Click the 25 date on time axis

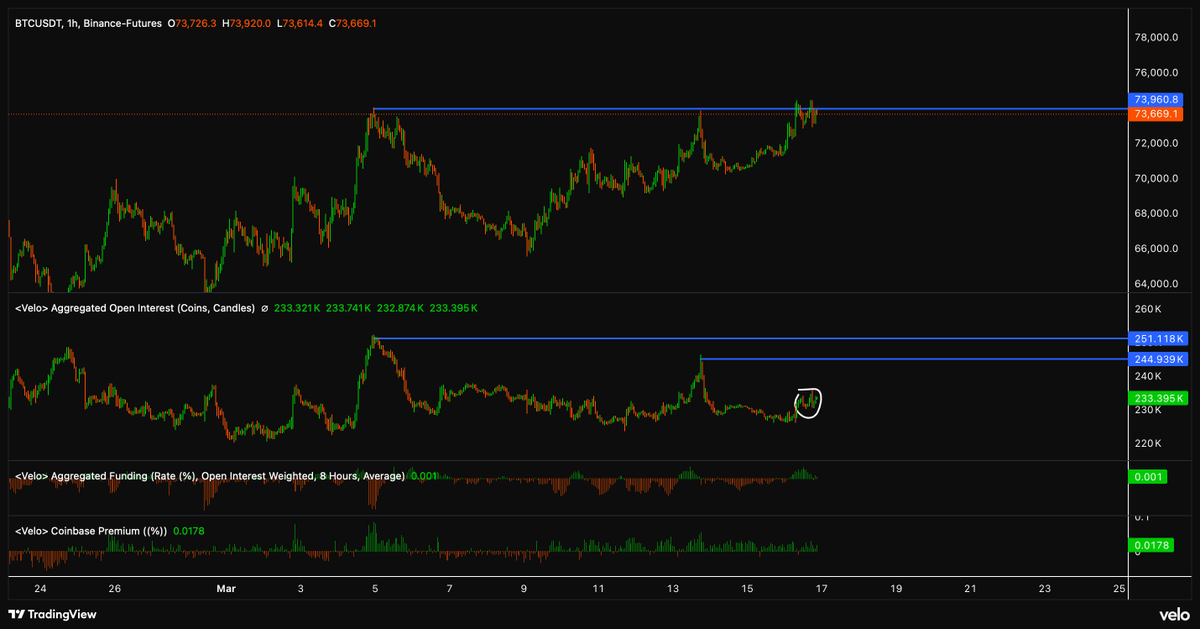click(x=1119, y=589)
